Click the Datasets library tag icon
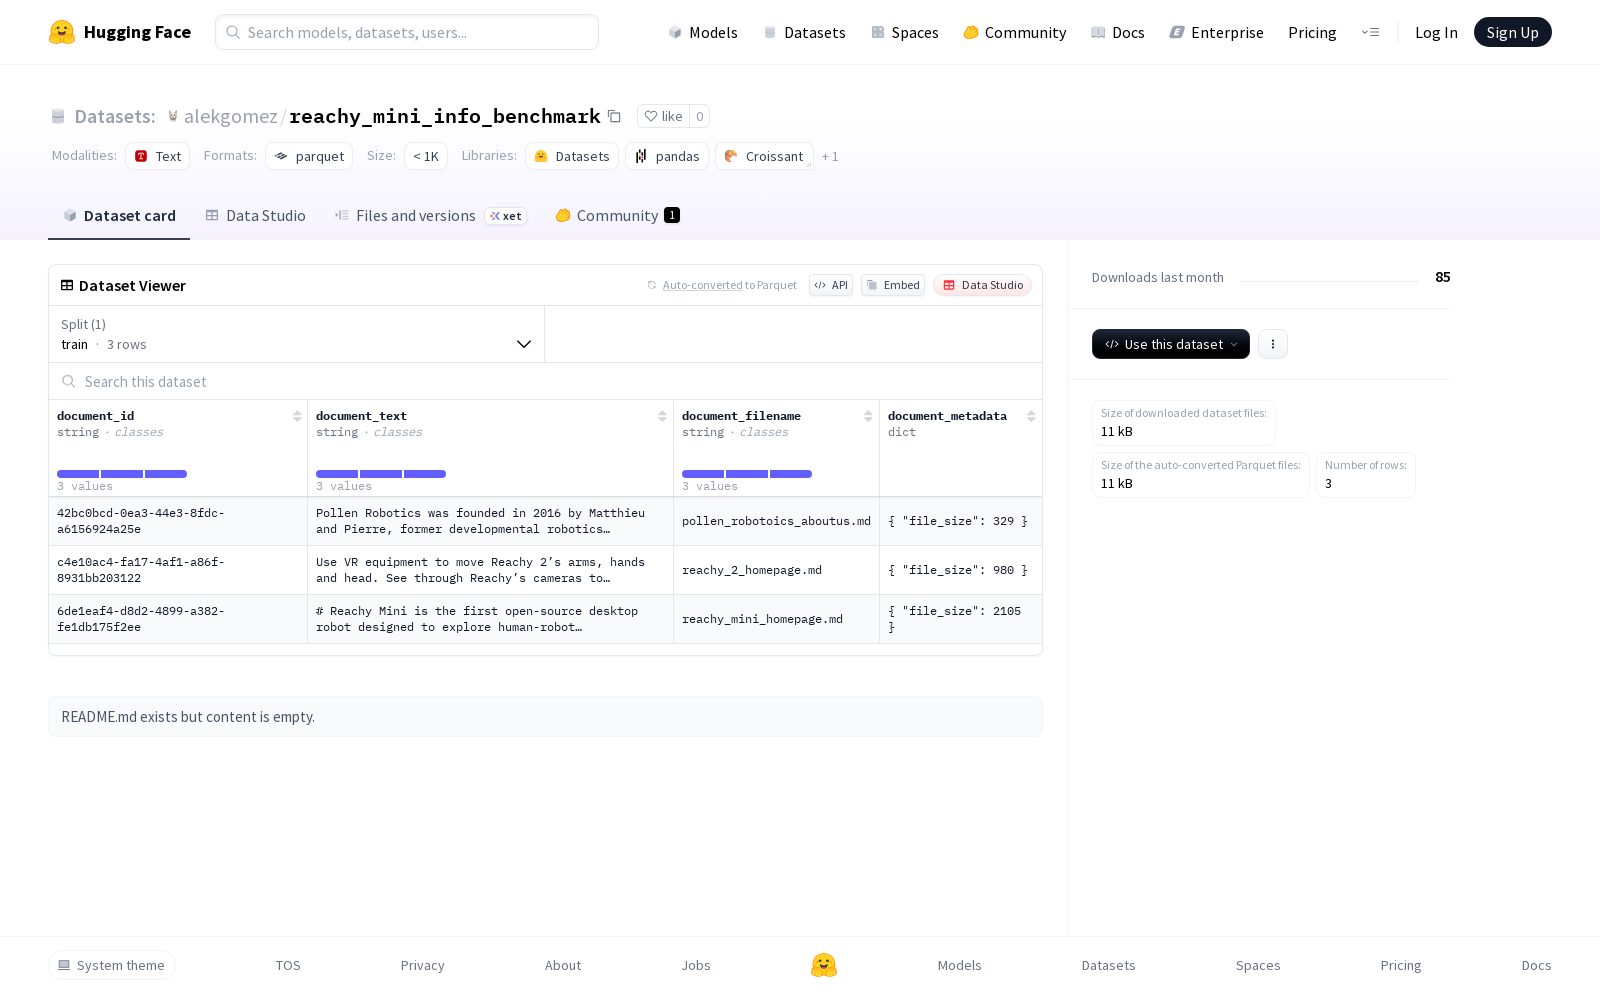 pyautogui.click(x=541, y=156)
